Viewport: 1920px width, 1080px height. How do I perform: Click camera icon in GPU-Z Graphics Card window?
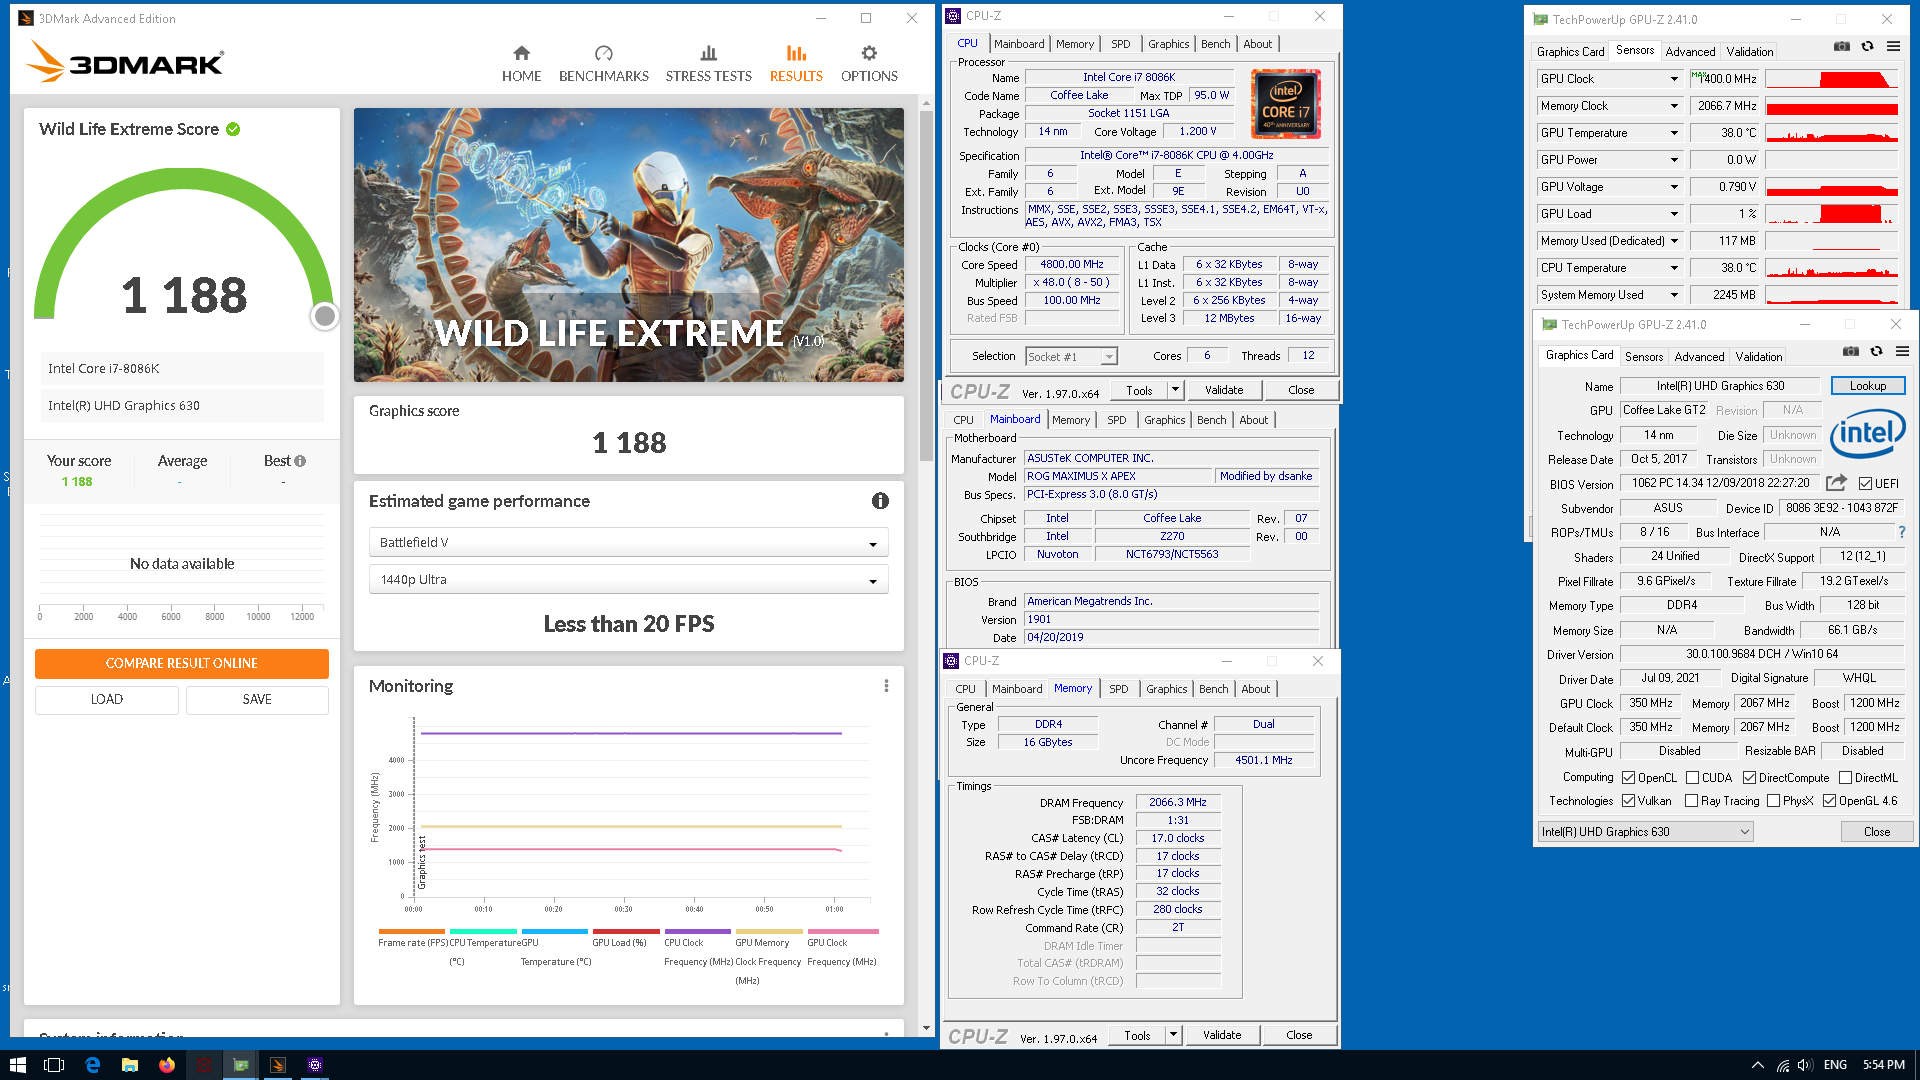coord(1851,352)
